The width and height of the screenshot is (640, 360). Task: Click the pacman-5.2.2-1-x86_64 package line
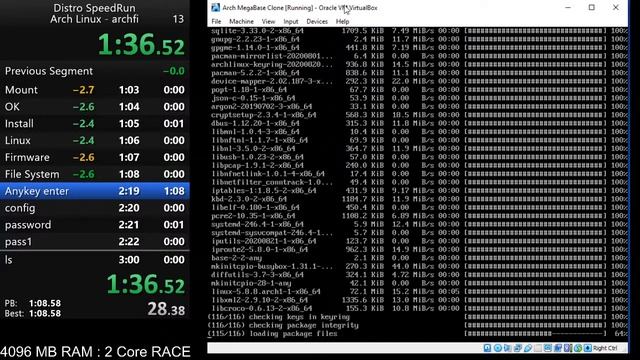(x=419, y=73)
